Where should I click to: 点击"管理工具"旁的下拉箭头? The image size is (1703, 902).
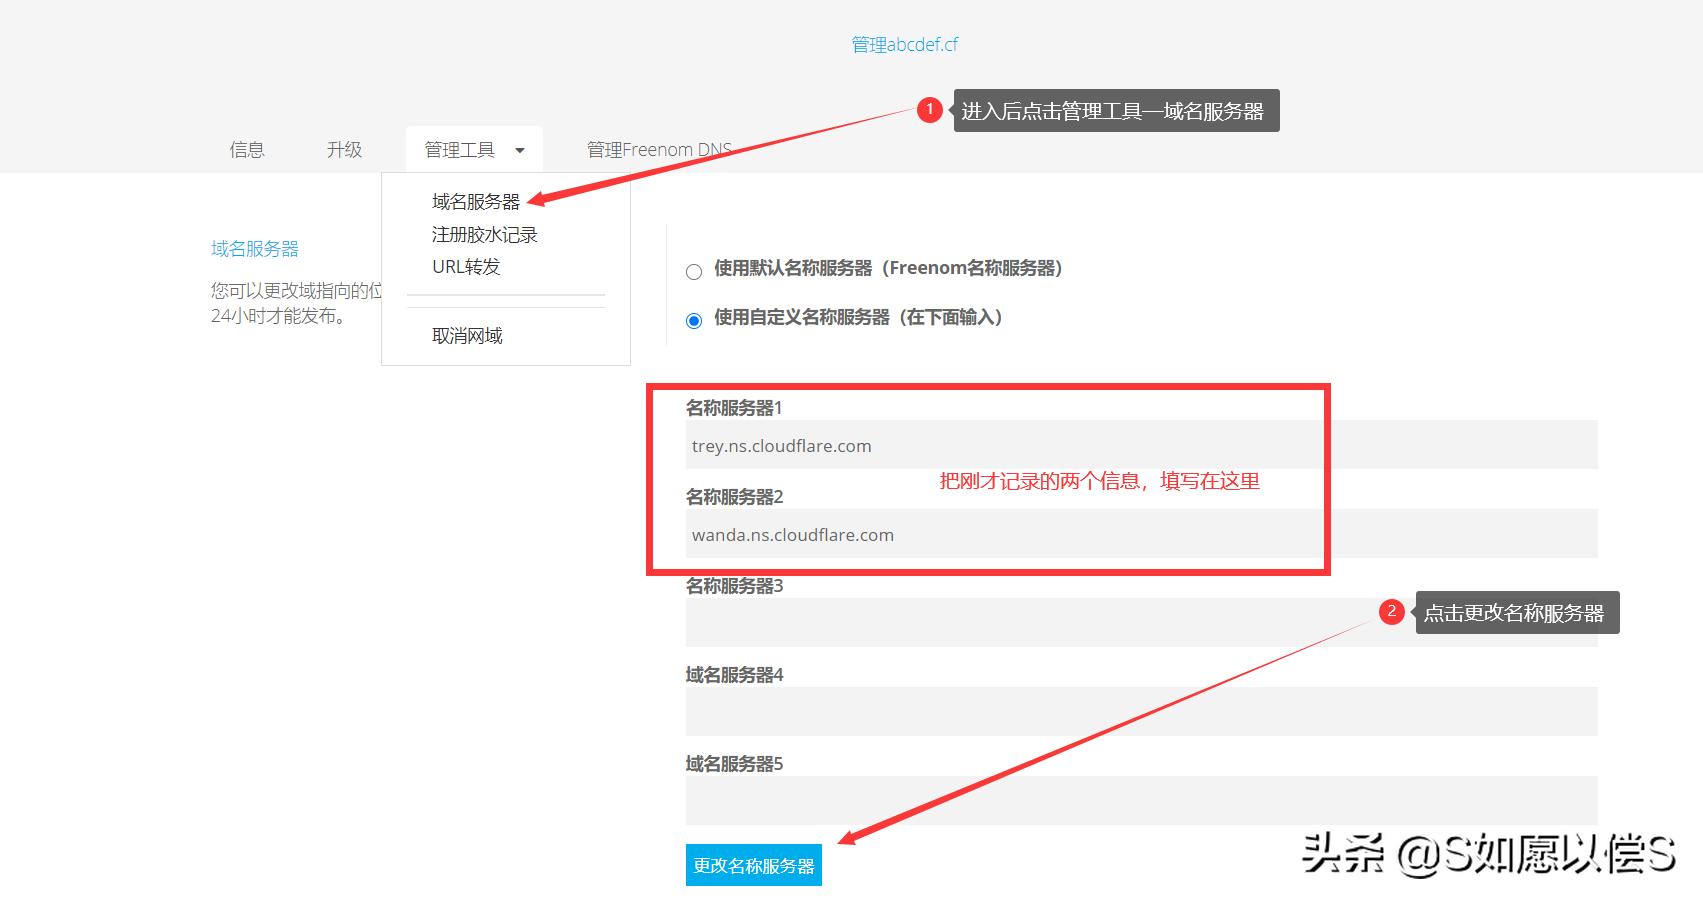point(519,150)
